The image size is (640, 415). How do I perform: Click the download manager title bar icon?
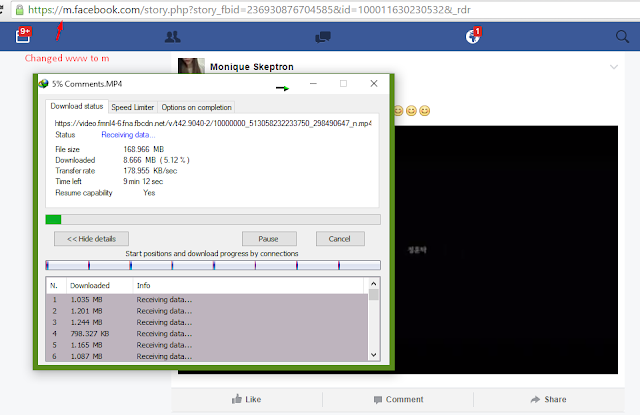click(43, 84)
